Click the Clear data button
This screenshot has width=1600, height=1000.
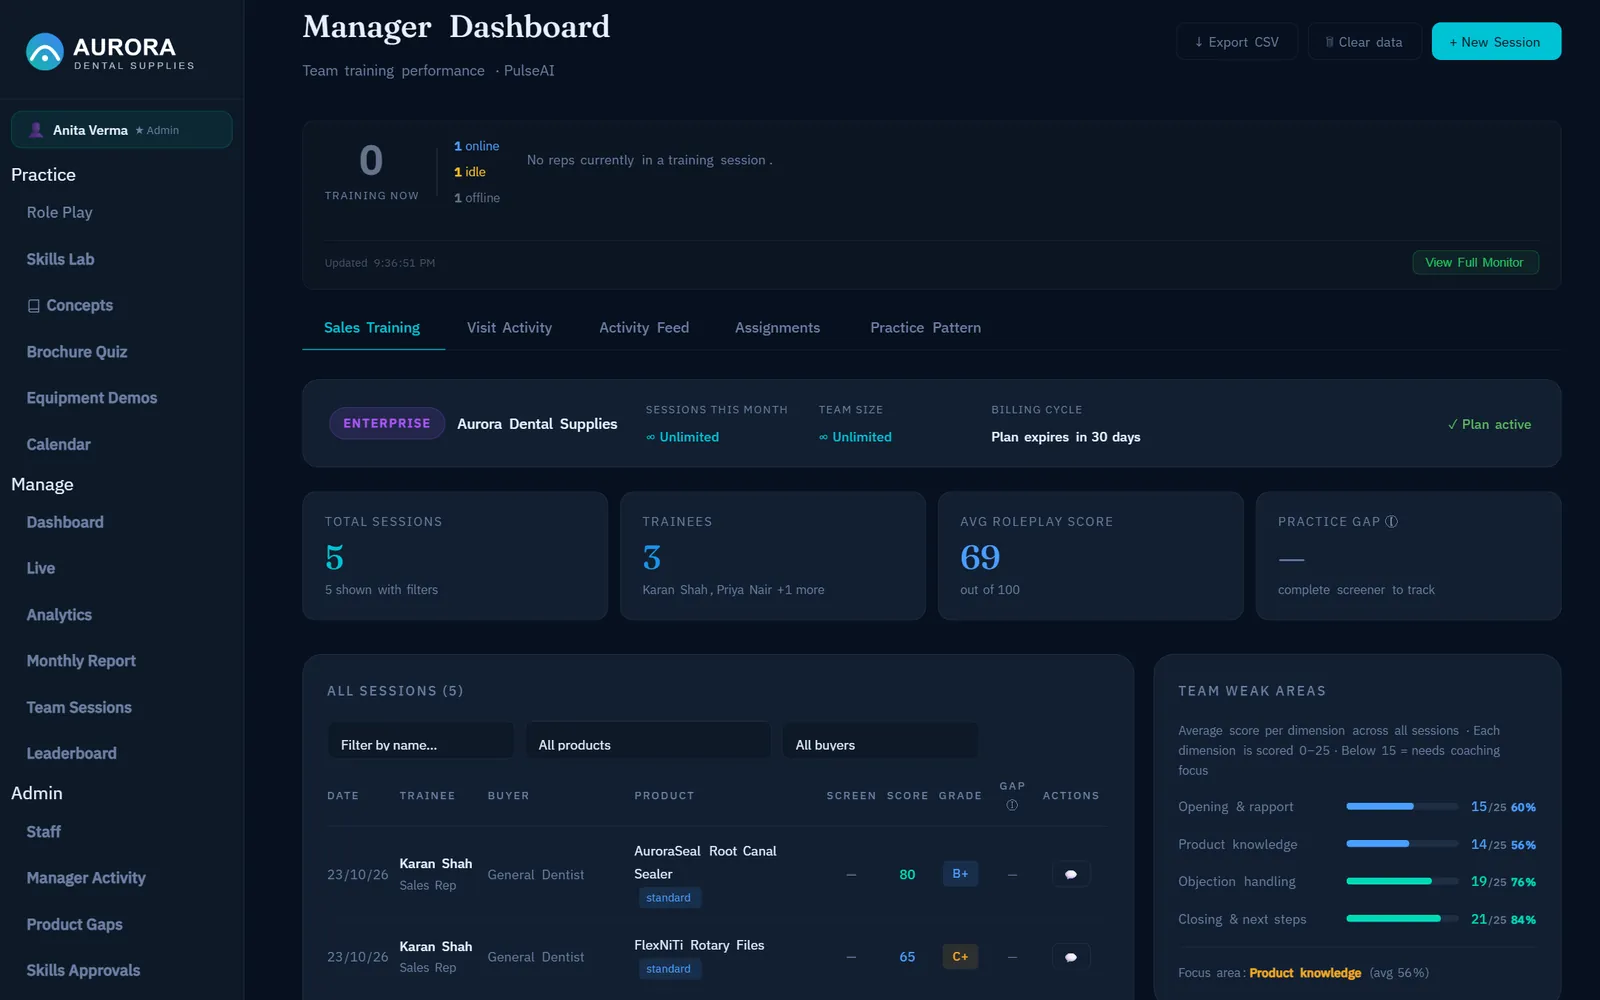(1364, 42)
